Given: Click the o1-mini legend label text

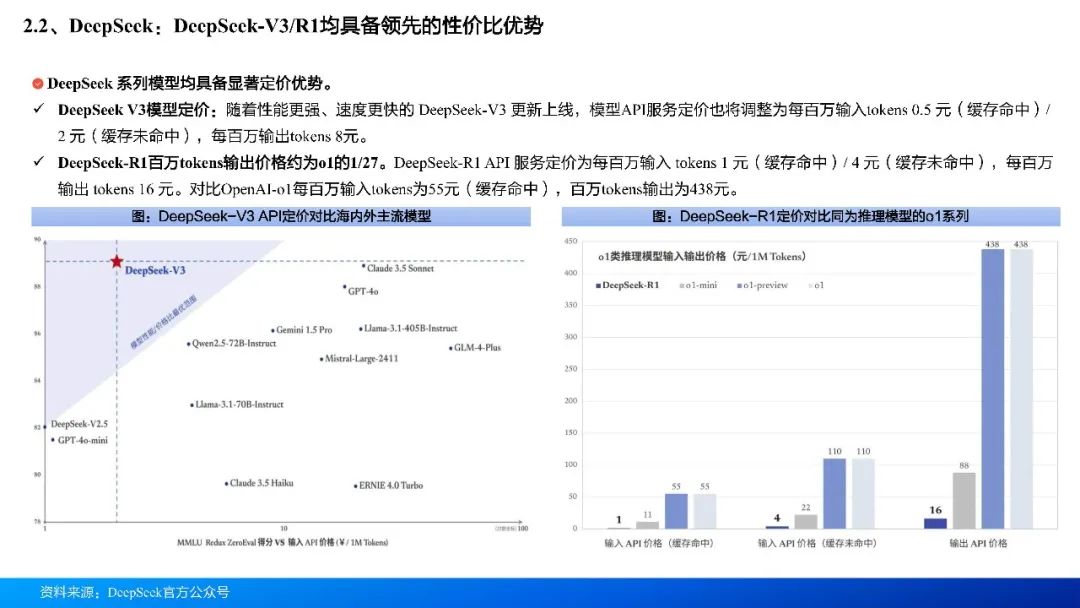Looking at the screenshot, I should [x=701, y=285].
